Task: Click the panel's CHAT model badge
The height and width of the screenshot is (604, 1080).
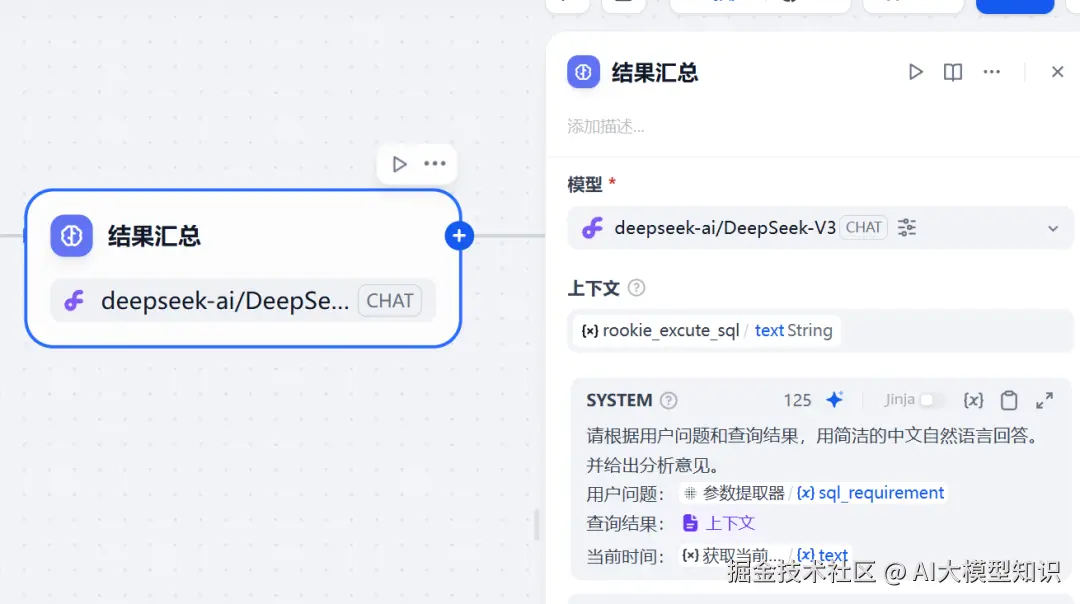Action: (863, 227)
